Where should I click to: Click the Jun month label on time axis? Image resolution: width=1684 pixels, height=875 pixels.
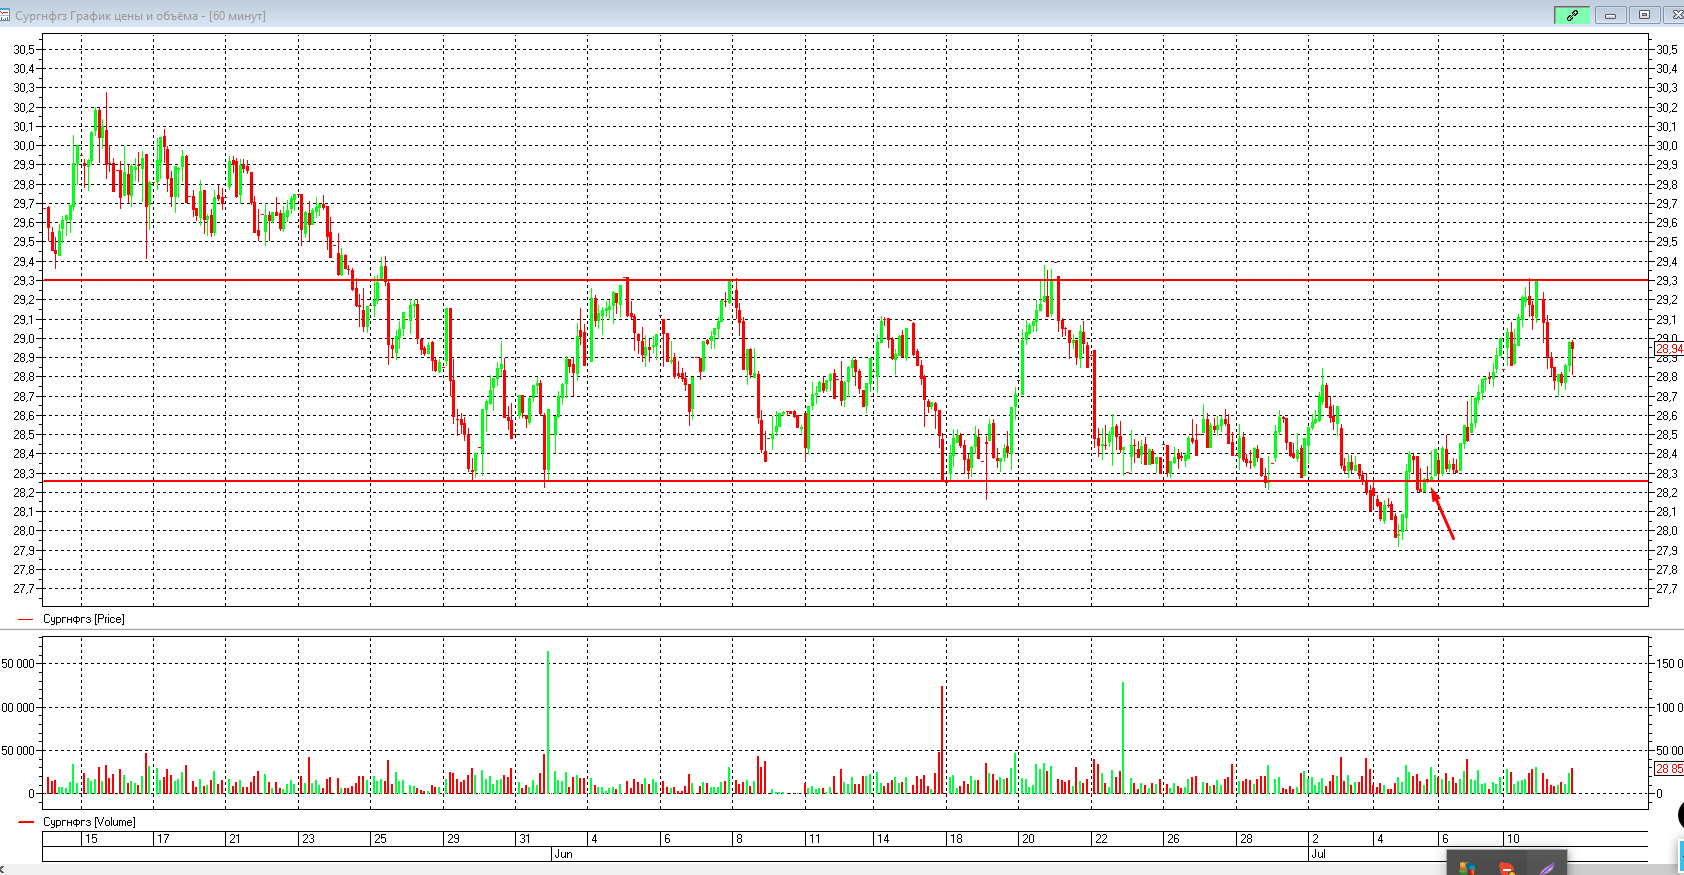(x=563, y=854)
